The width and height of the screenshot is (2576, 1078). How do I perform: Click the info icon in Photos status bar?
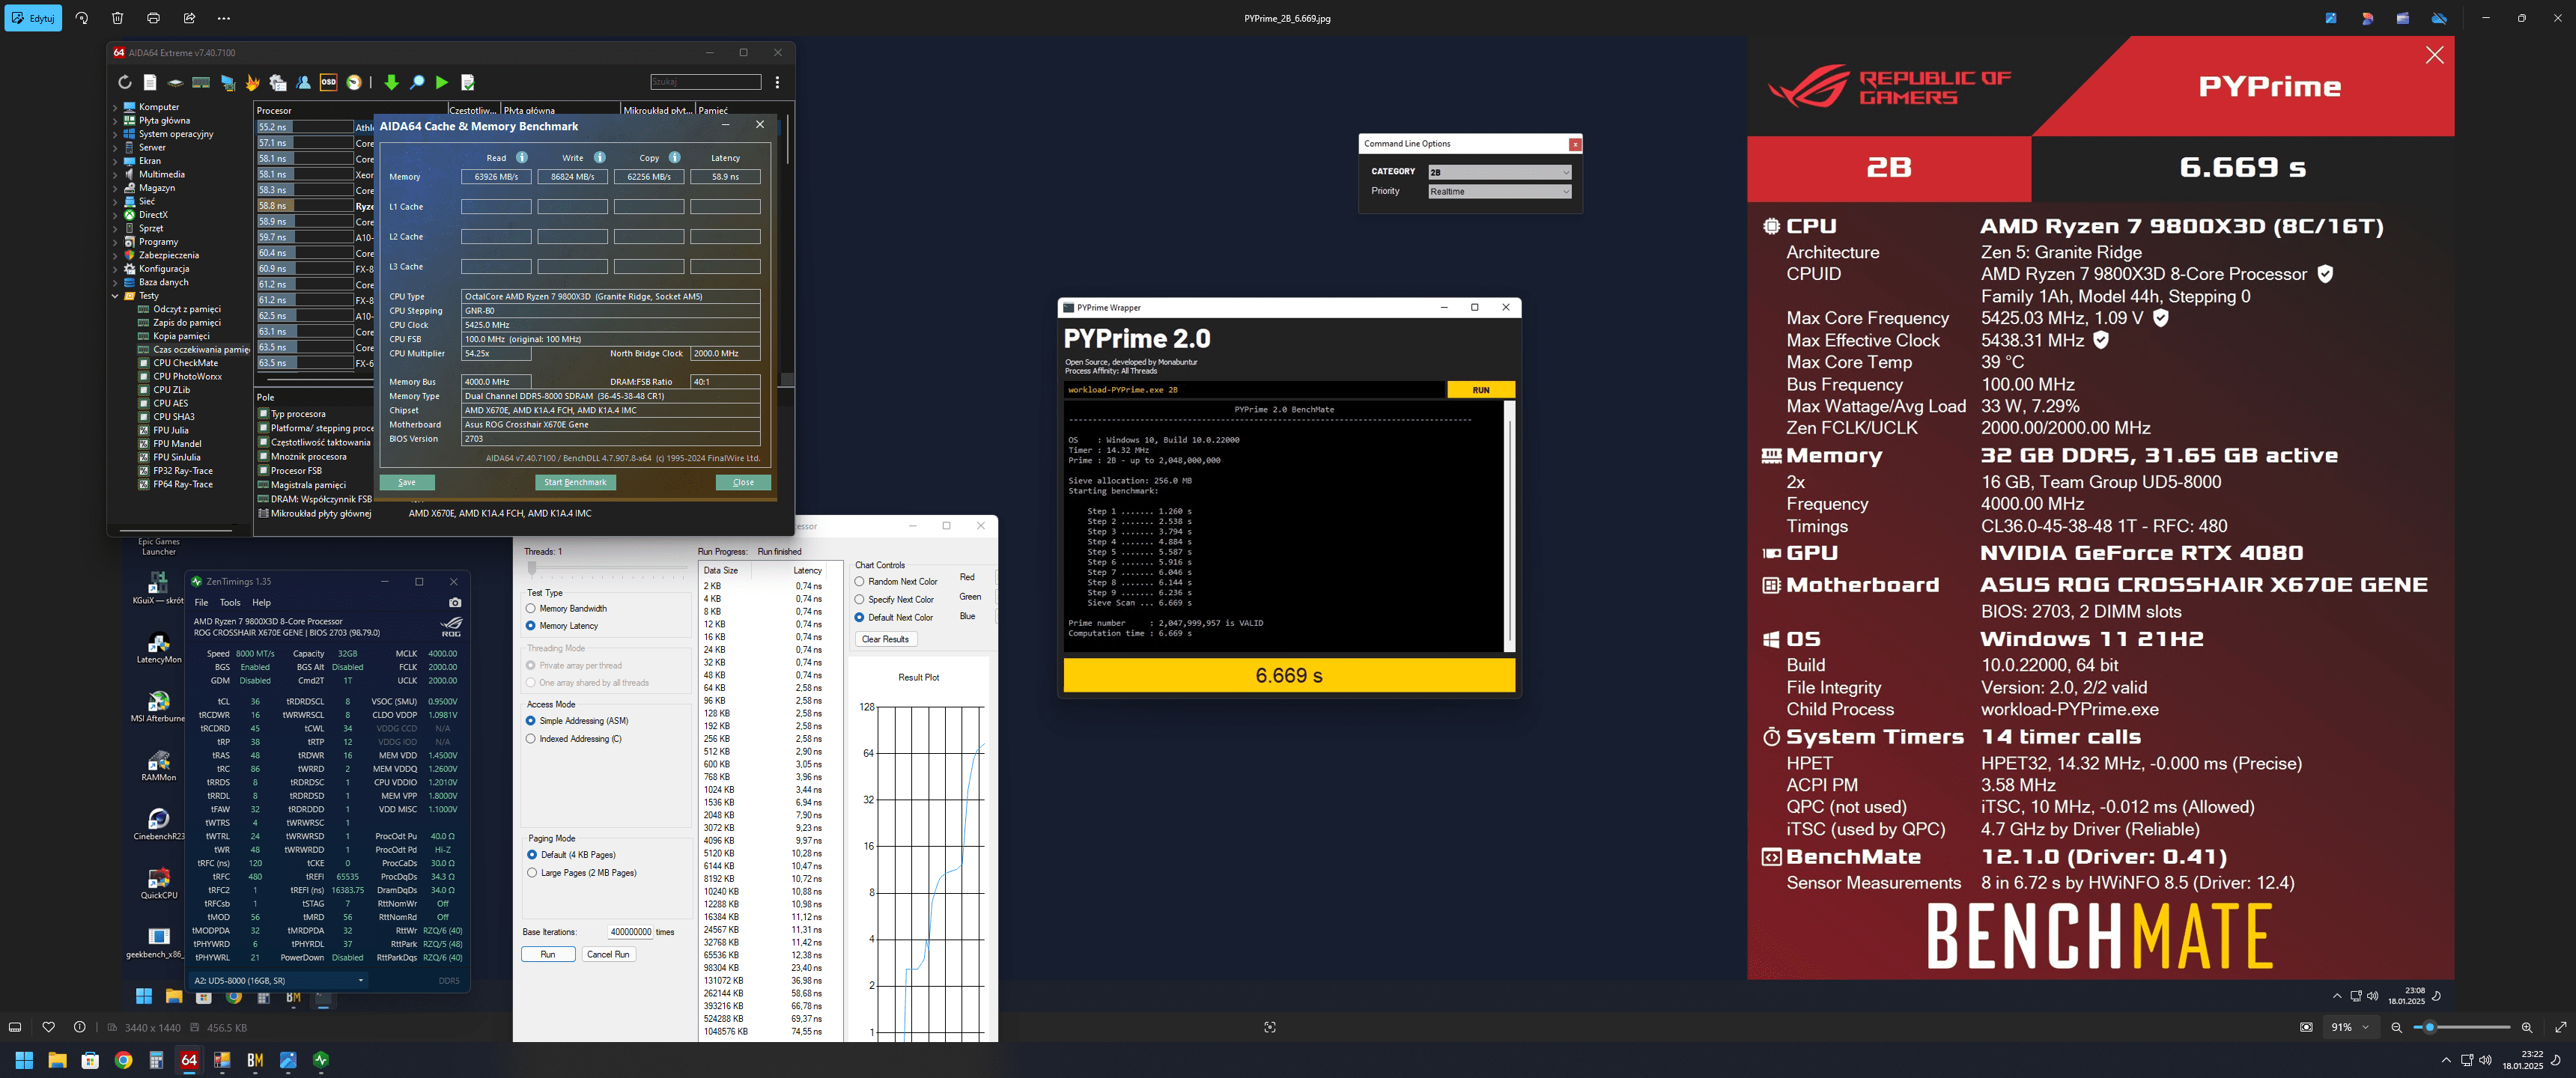(80, 1027)
